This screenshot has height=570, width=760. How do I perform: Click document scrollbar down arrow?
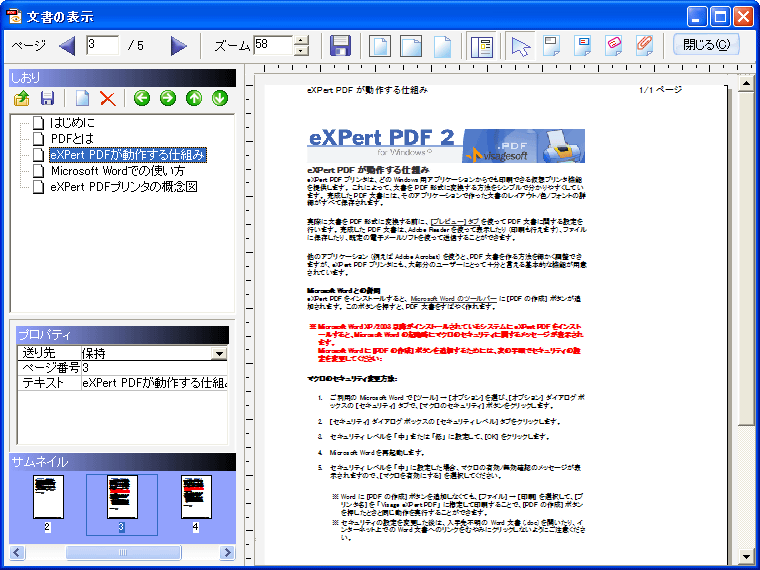click(x=746, y=557)
